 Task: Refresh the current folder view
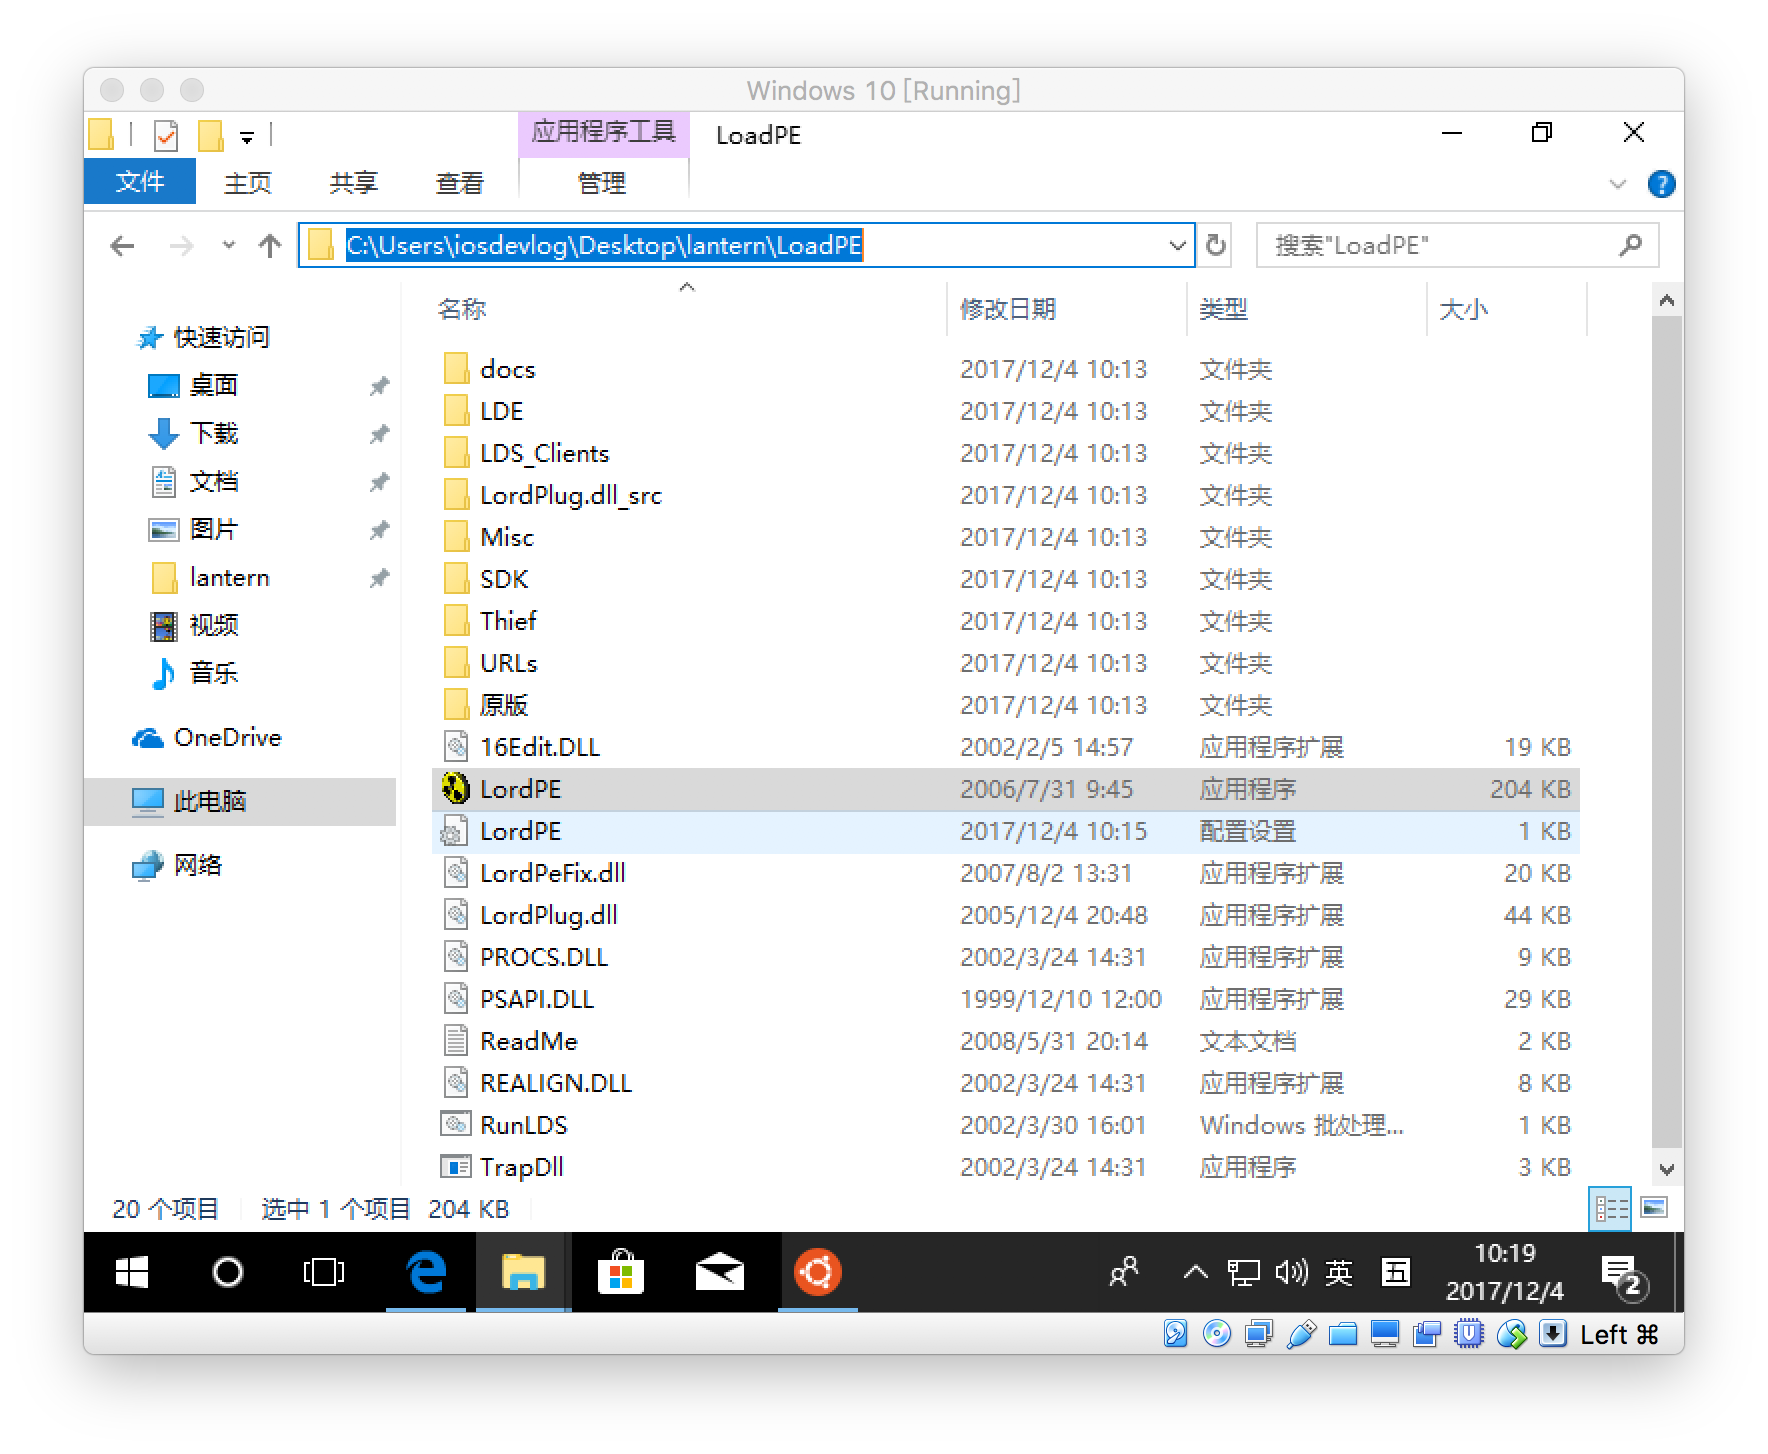[1216, 245]
